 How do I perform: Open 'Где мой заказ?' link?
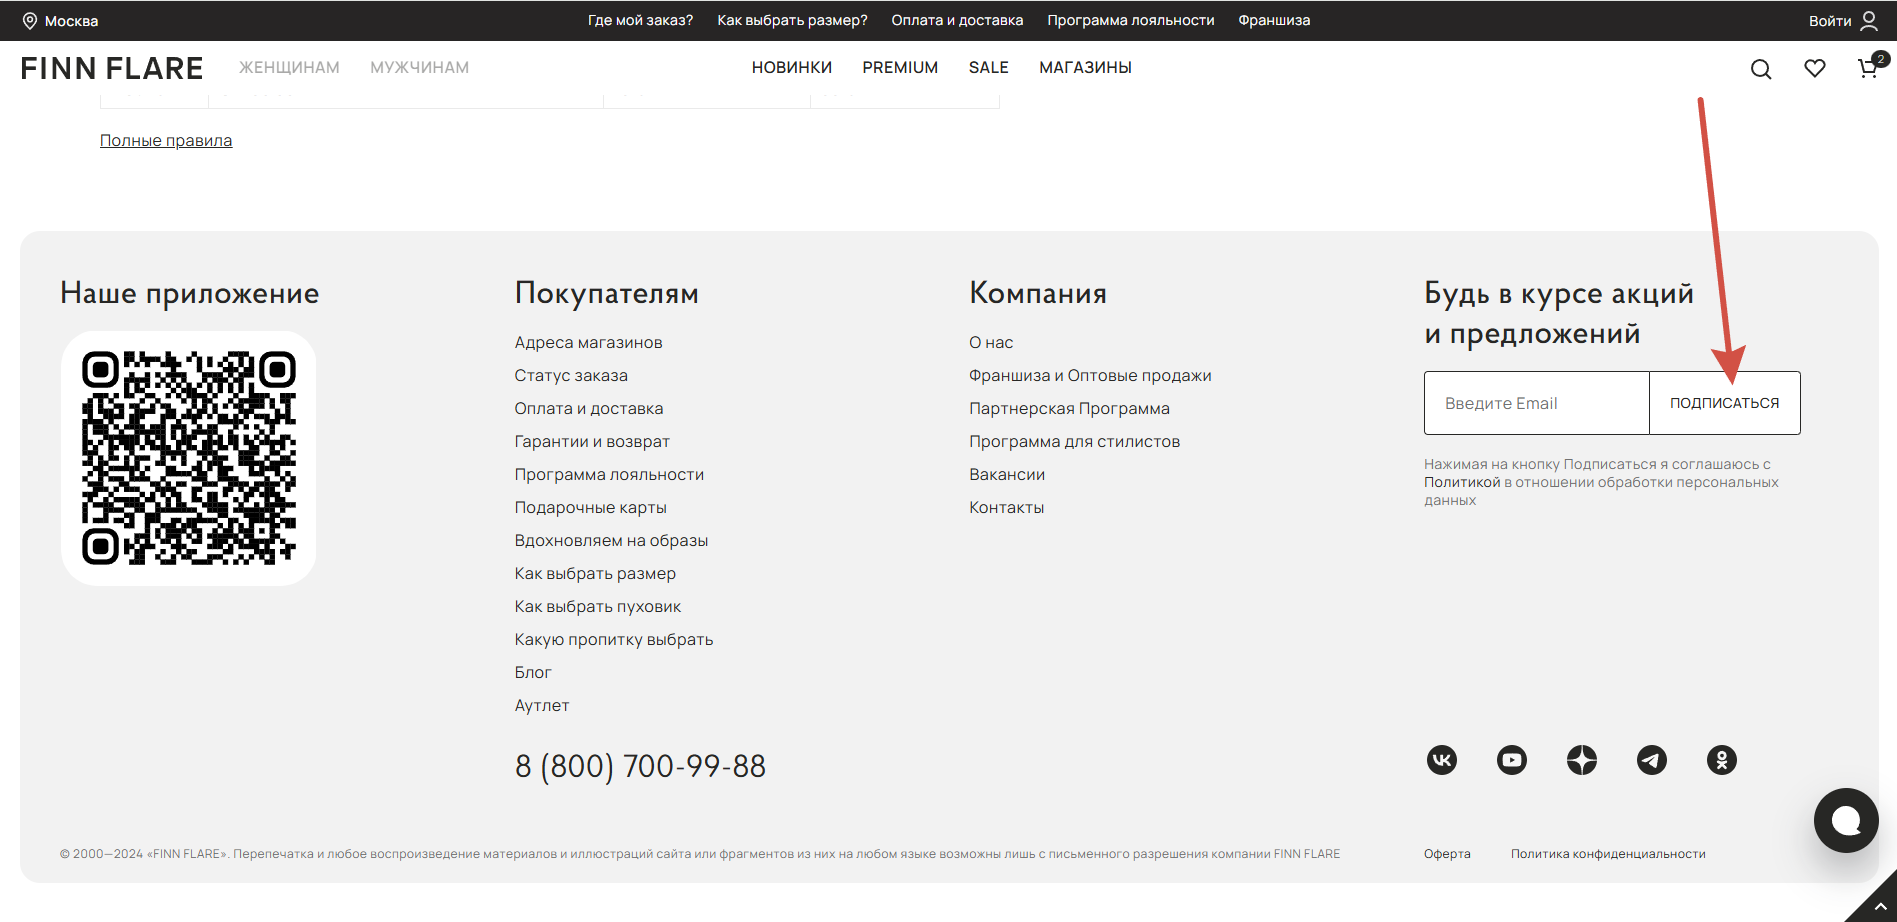640,20
